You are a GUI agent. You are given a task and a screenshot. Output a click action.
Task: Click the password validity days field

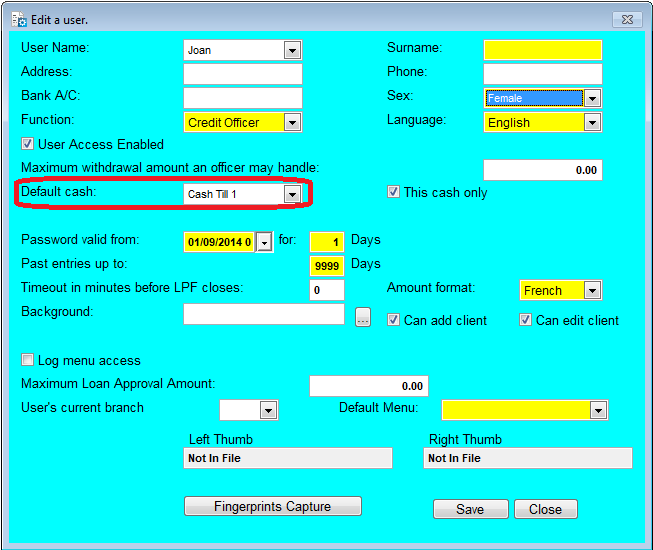click(x=327, y=242)
